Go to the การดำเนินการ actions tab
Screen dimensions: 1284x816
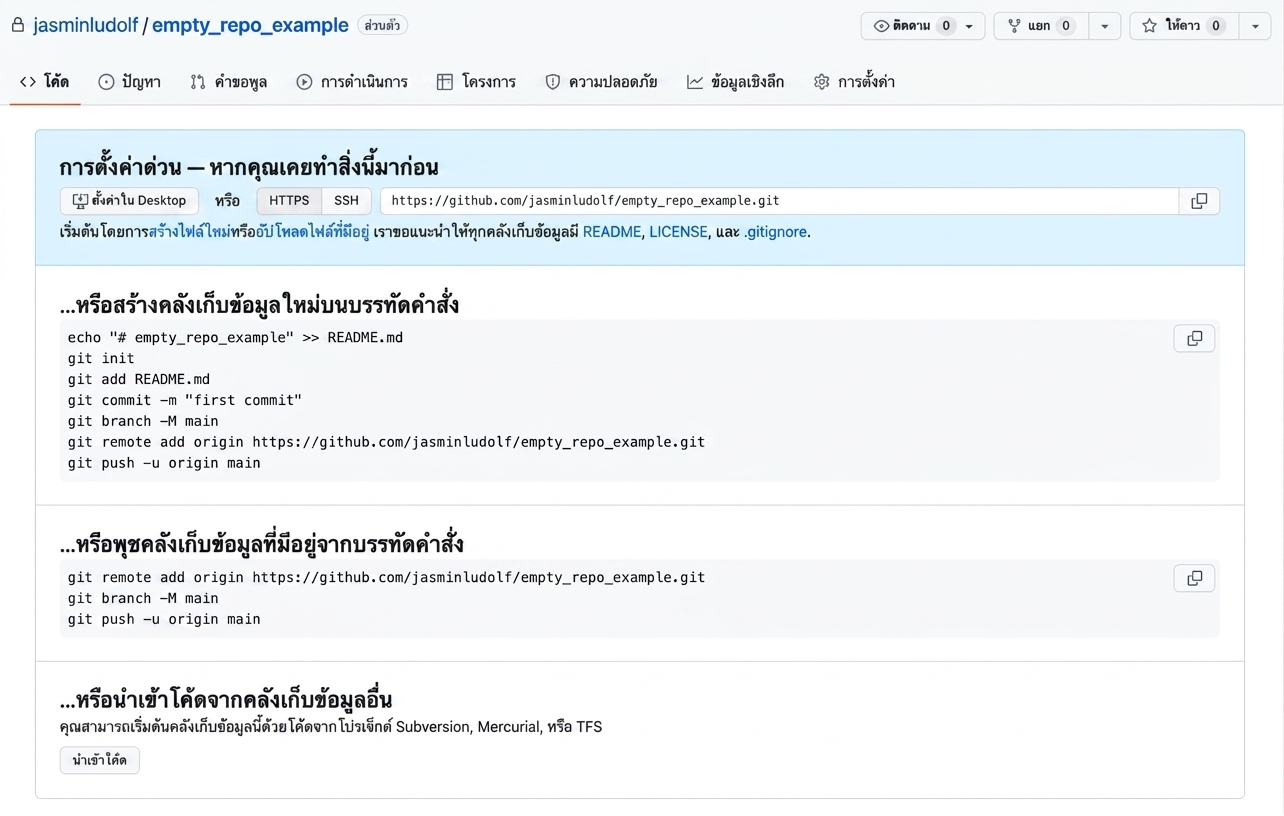[x=352, y=82]
